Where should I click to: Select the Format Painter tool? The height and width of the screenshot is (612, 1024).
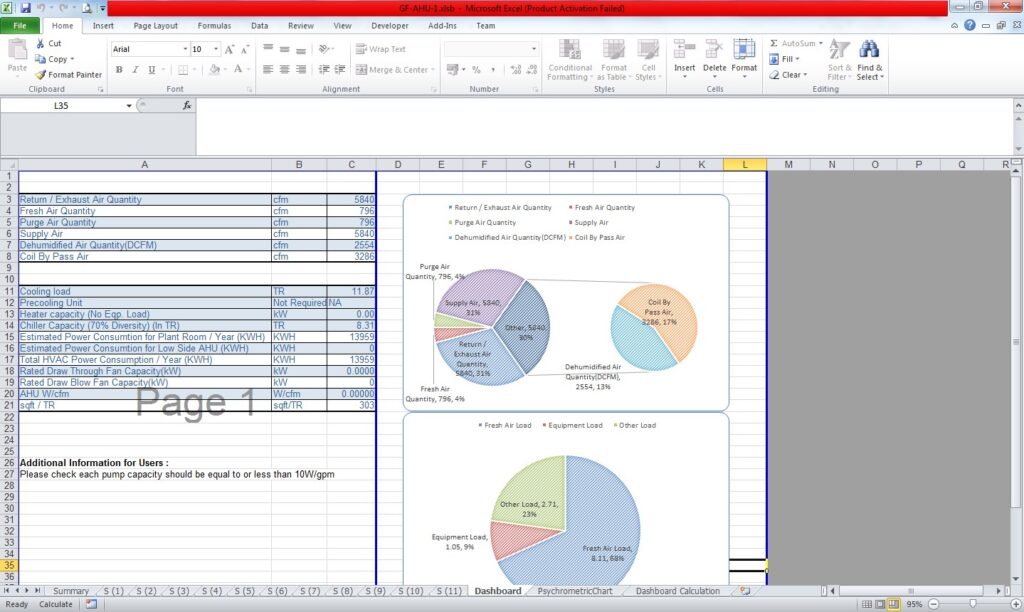68,75
